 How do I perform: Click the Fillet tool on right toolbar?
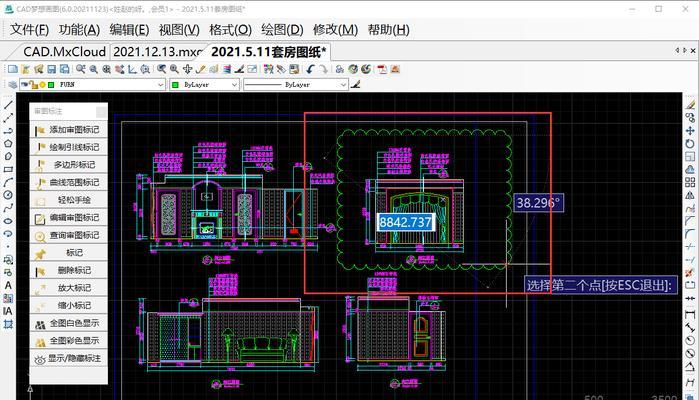(690, 234)
